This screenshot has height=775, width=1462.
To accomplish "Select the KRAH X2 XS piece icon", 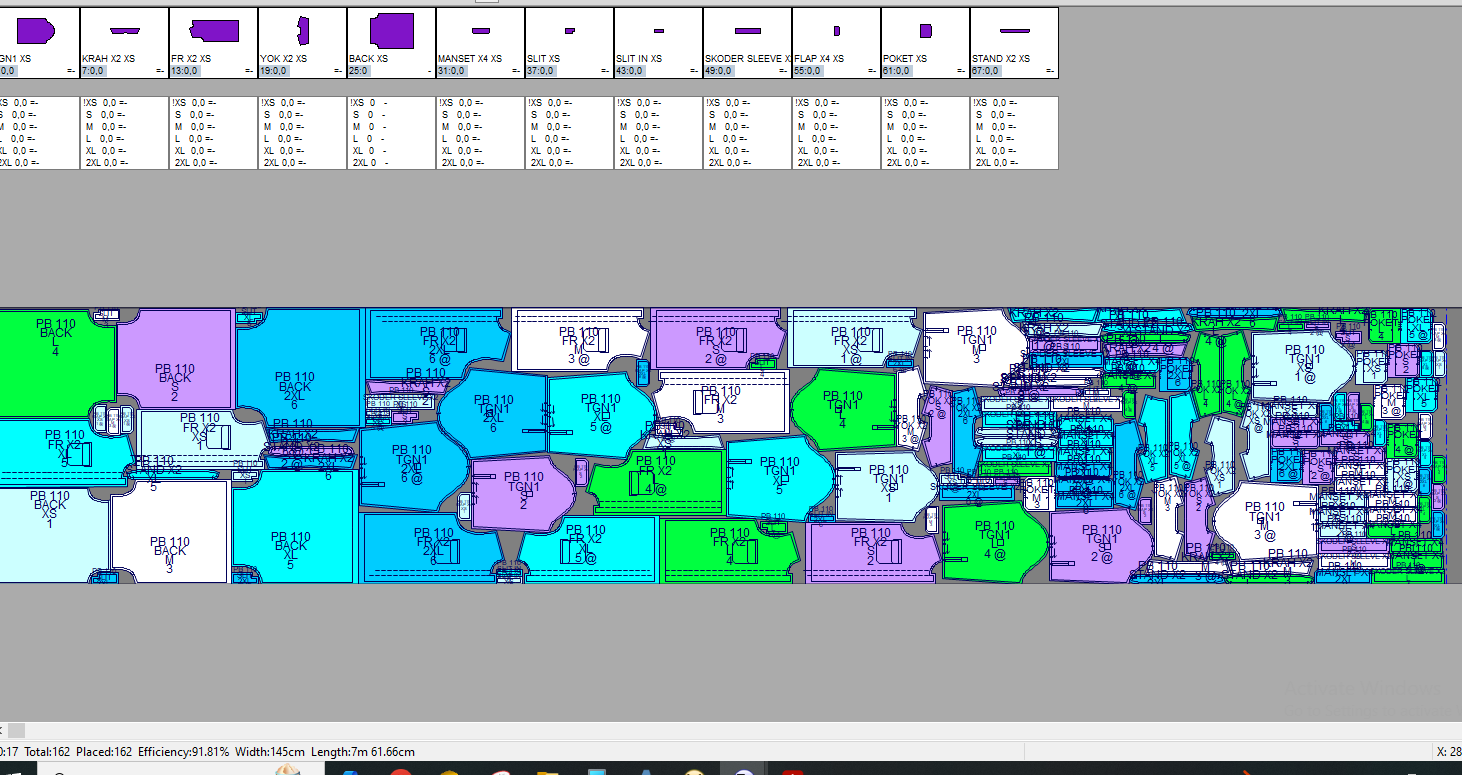I will pos(124,31).
